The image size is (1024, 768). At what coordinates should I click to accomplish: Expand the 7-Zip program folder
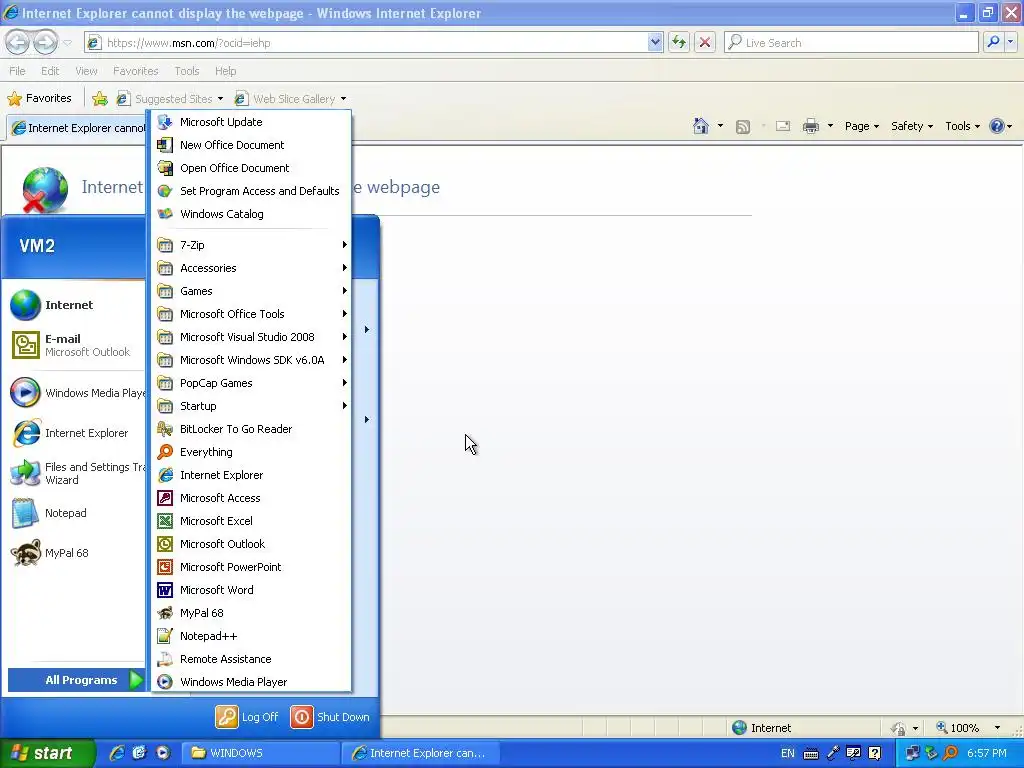(251, 245)
